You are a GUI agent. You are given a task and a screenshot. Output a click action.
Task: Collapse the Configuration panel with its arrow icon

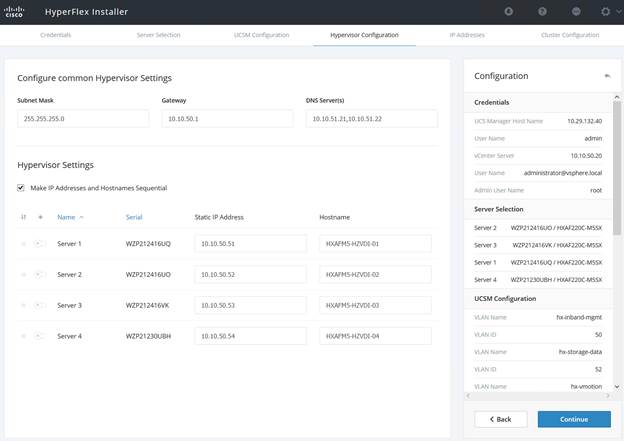(607, 76)
